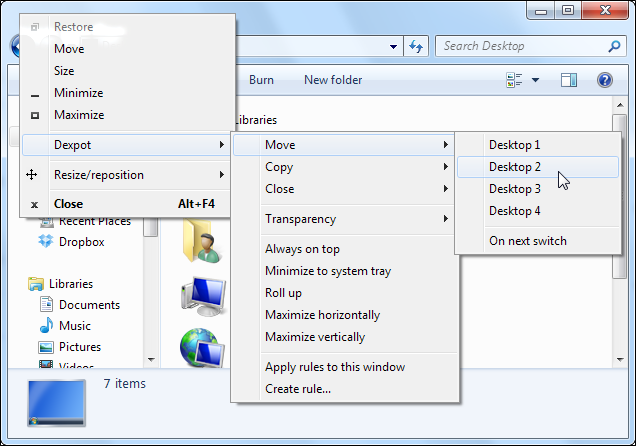
Task: Click the change view icon
Action: [514, 80]
